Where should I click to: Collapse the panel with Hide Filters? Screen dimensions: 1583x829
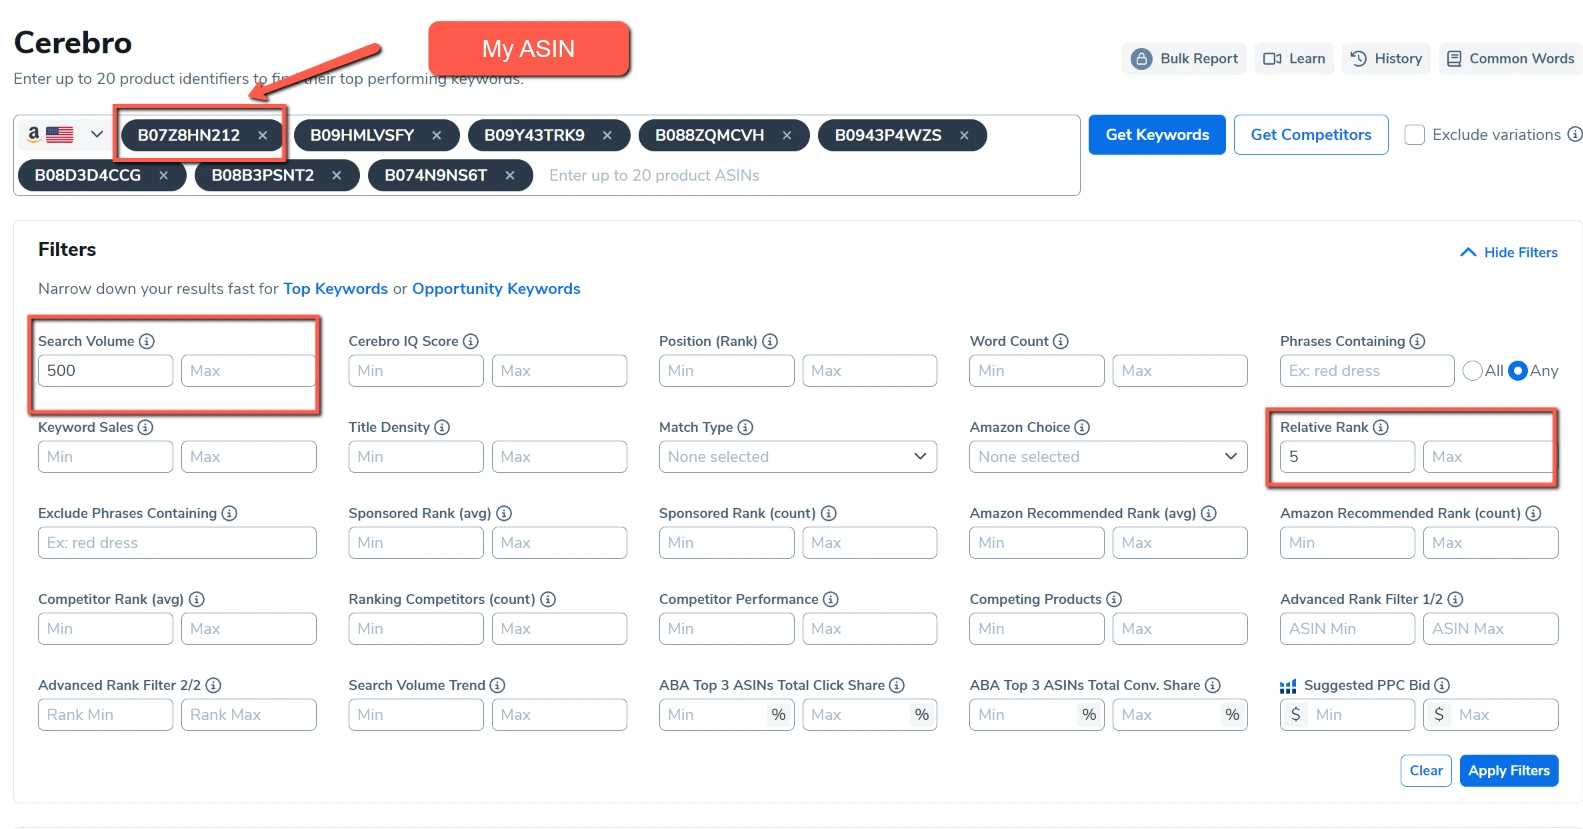1509,253
